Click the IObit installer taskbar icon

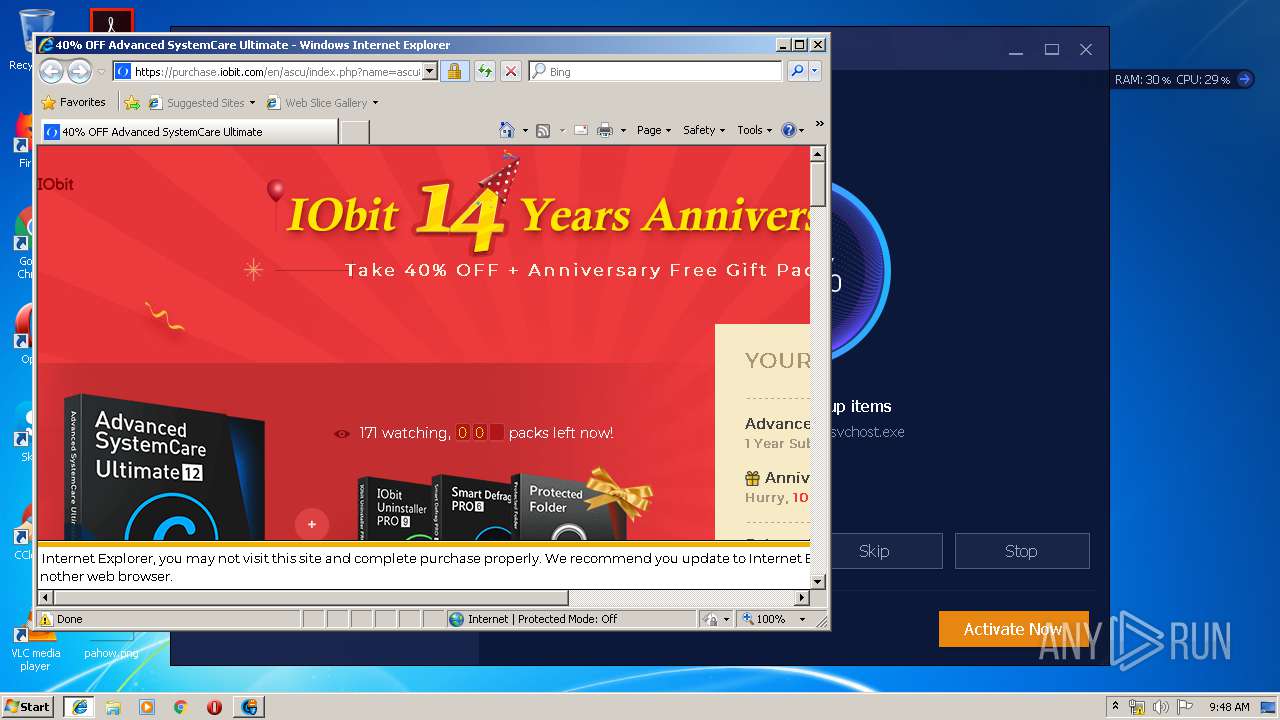pos(249,707)
